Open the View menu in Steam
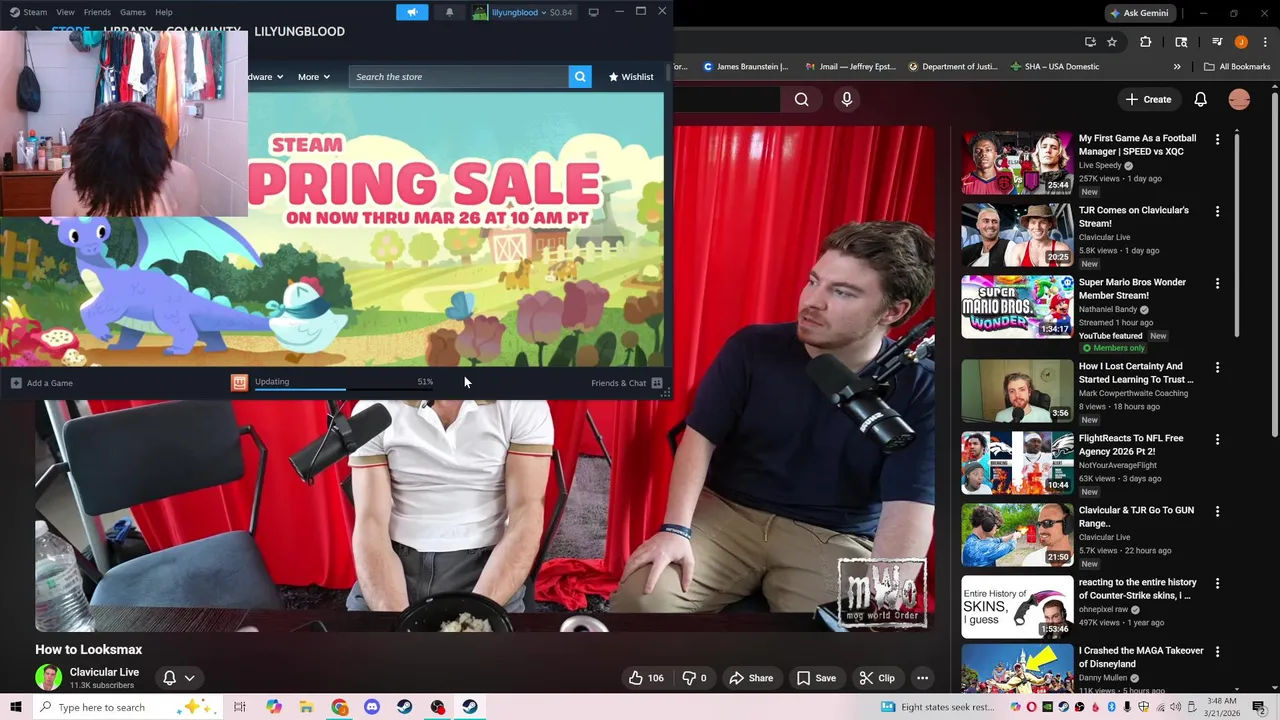Image resolution: width=1280 pixels, height=720 pixels. pos(65,12)
